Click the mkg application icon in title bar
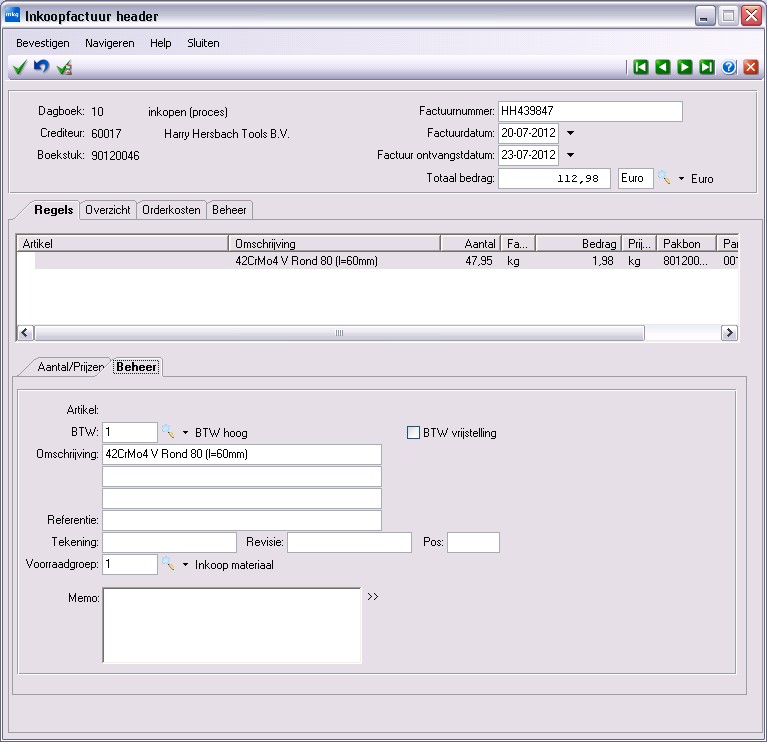Image resolution: width=767 pixels, height=742 pixels. click(12, 15)
